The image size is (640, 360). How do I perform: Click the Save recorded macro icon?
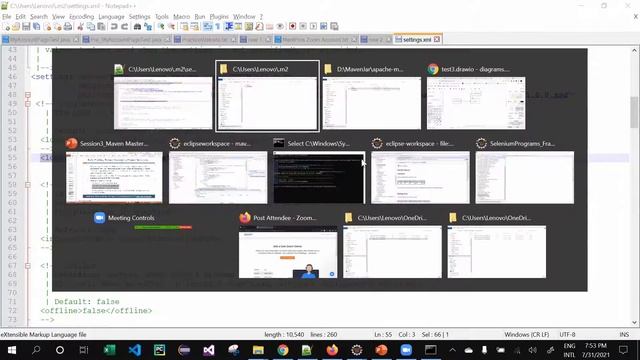334,27
